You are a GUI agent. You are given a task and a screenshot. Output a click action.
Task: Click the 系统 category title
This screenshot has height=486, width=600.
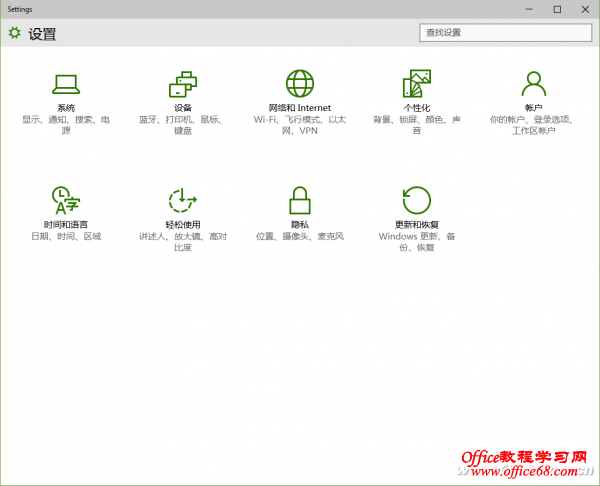[66, 108]
